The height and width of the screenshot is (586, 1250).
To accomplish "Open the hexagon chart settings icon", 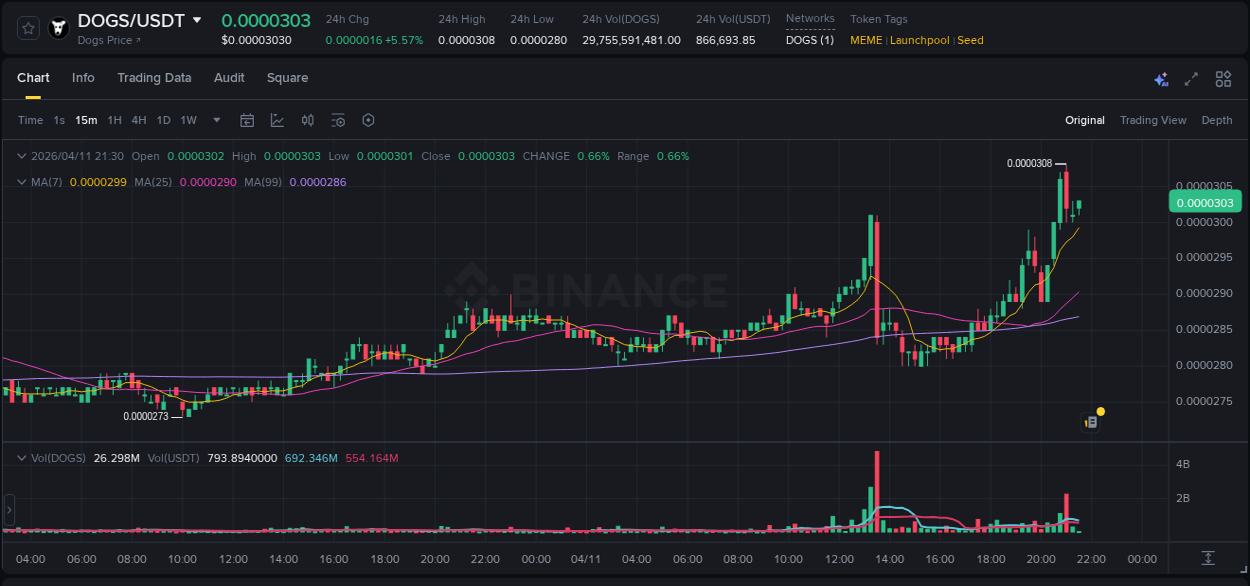I will pyautogui.click(x=368, y=120).
